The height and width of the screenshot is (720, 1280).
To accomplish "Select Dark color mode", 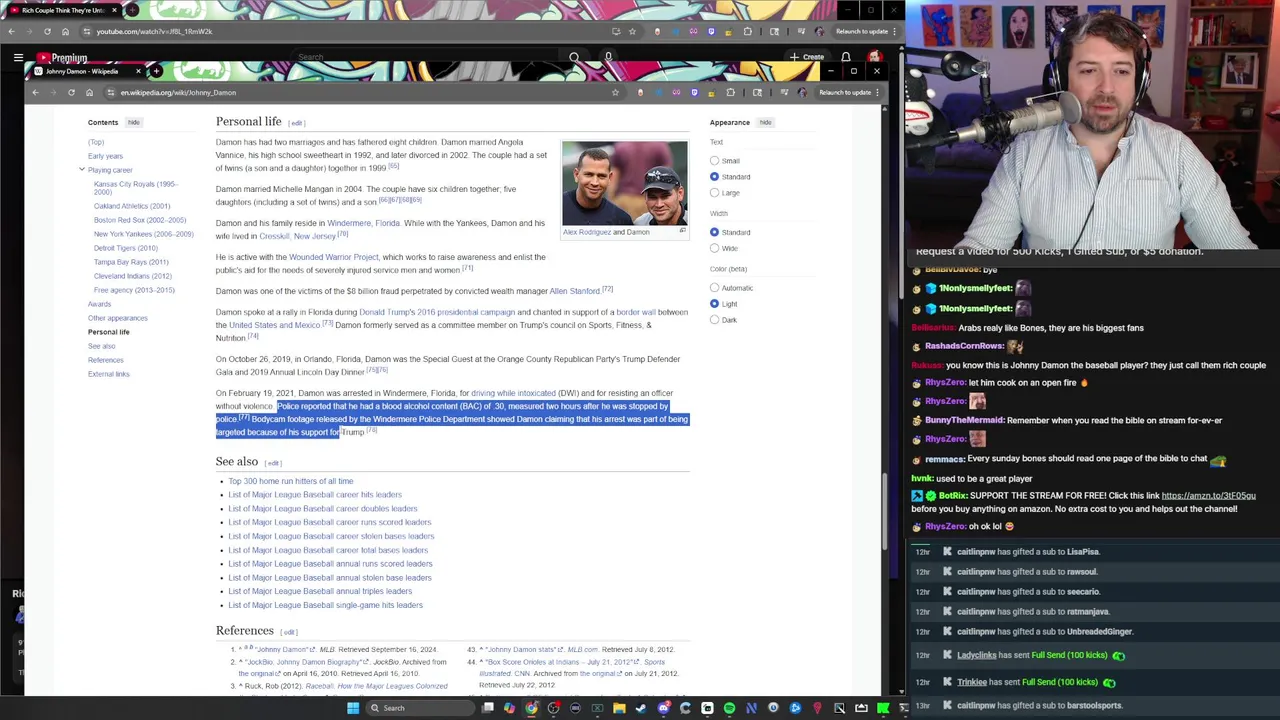I will (x=714, y=320).
